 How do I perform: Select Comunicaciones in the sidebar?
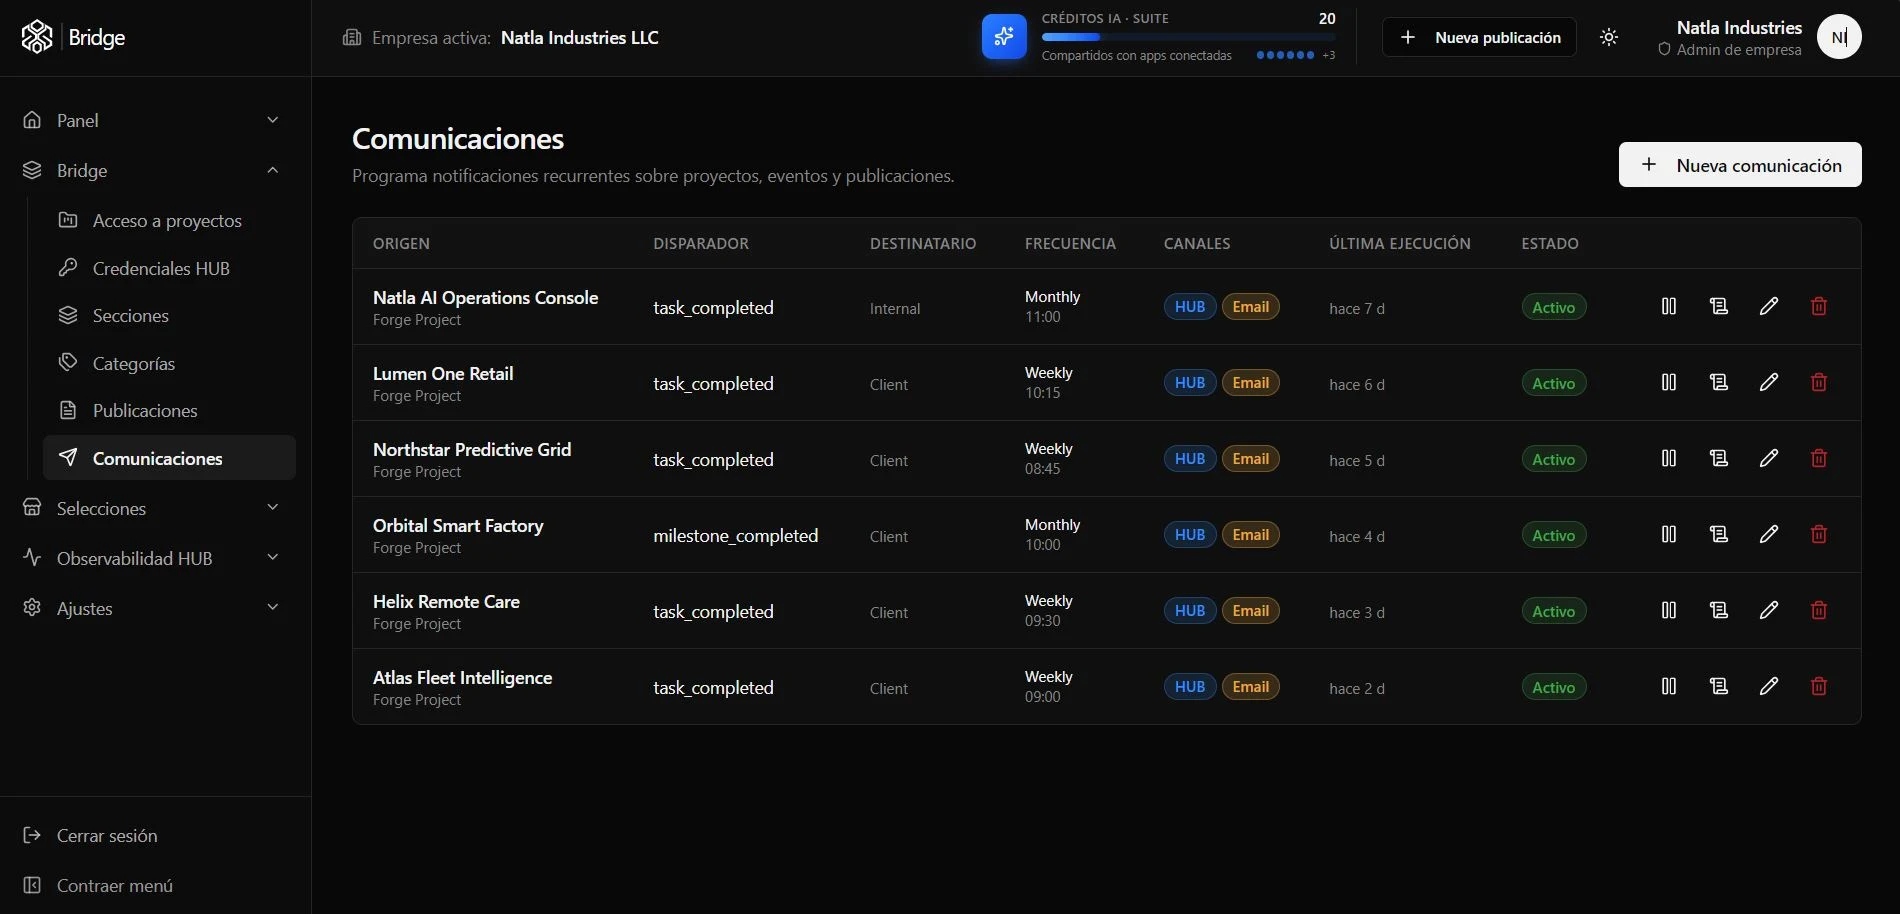click(170, 458)
